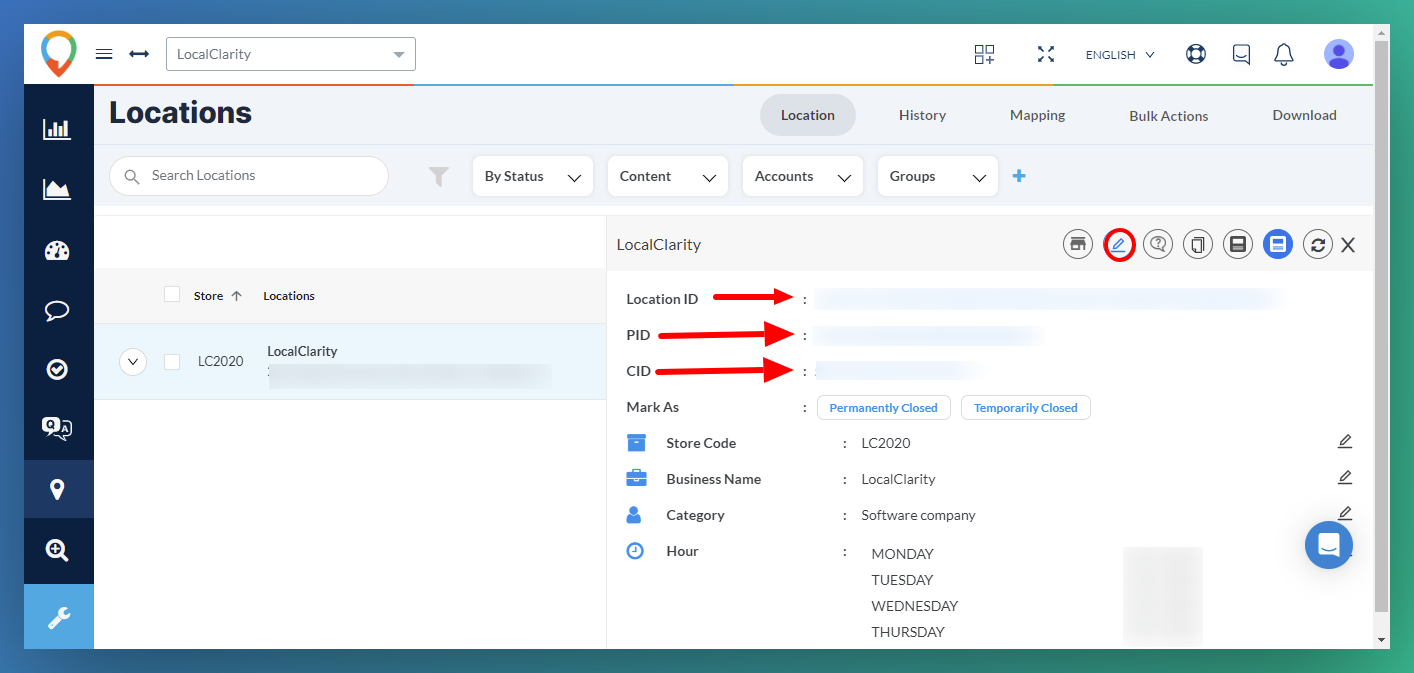Click the Software company category value
1414x673 pixels.
(x=918, y=515)
